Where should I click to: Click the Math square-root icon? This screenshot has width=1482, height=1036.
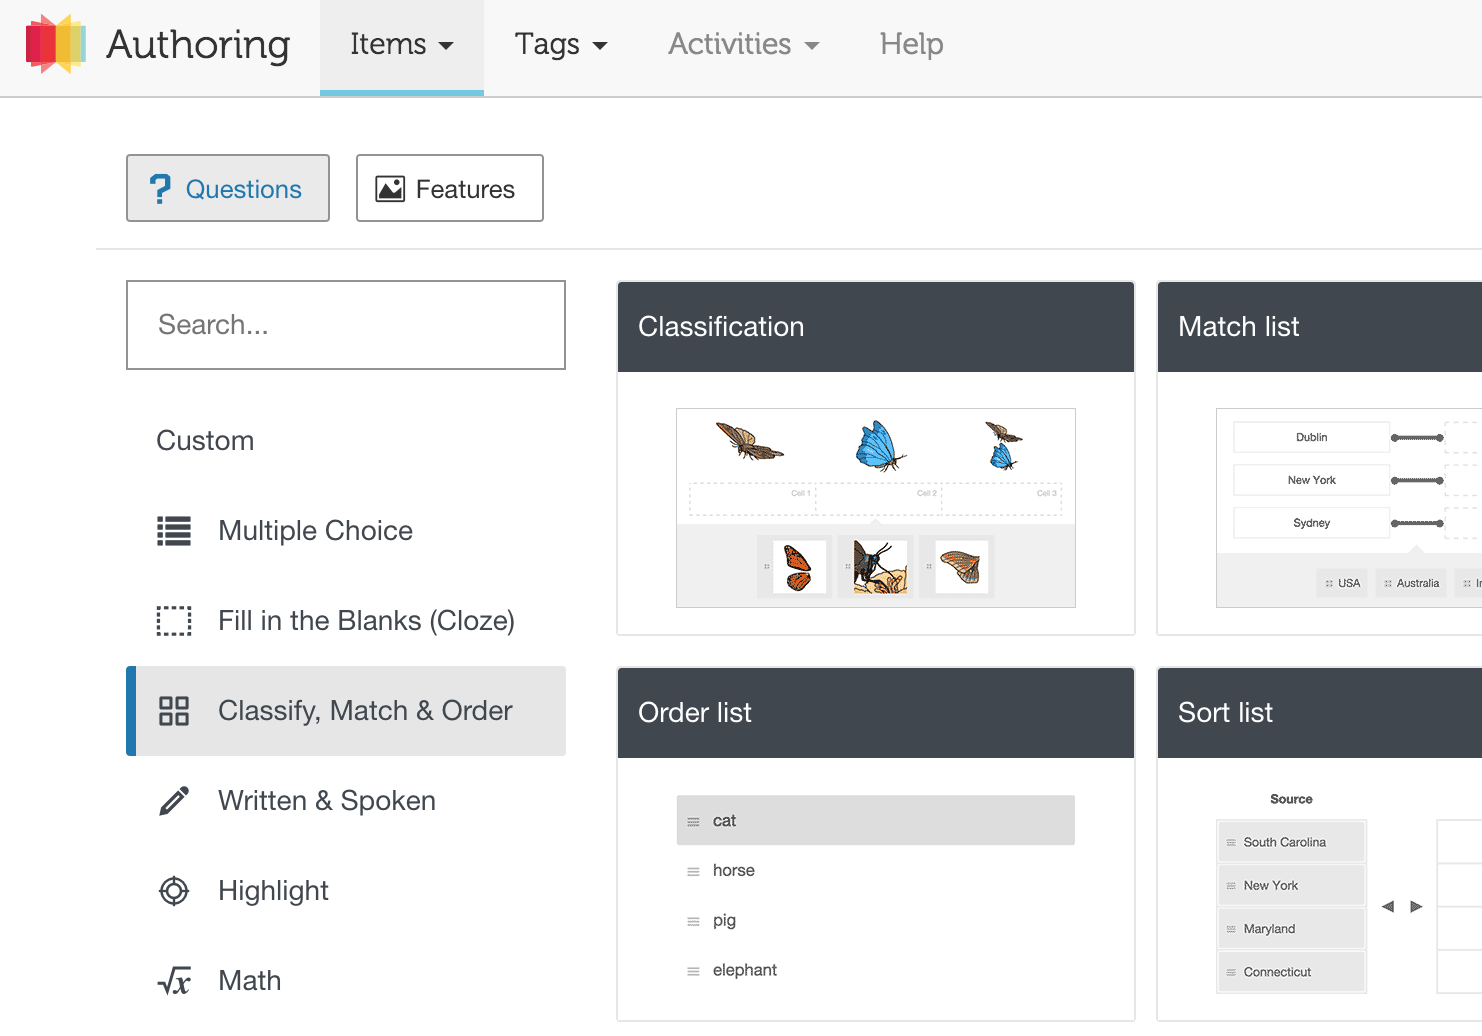point(174,981)
